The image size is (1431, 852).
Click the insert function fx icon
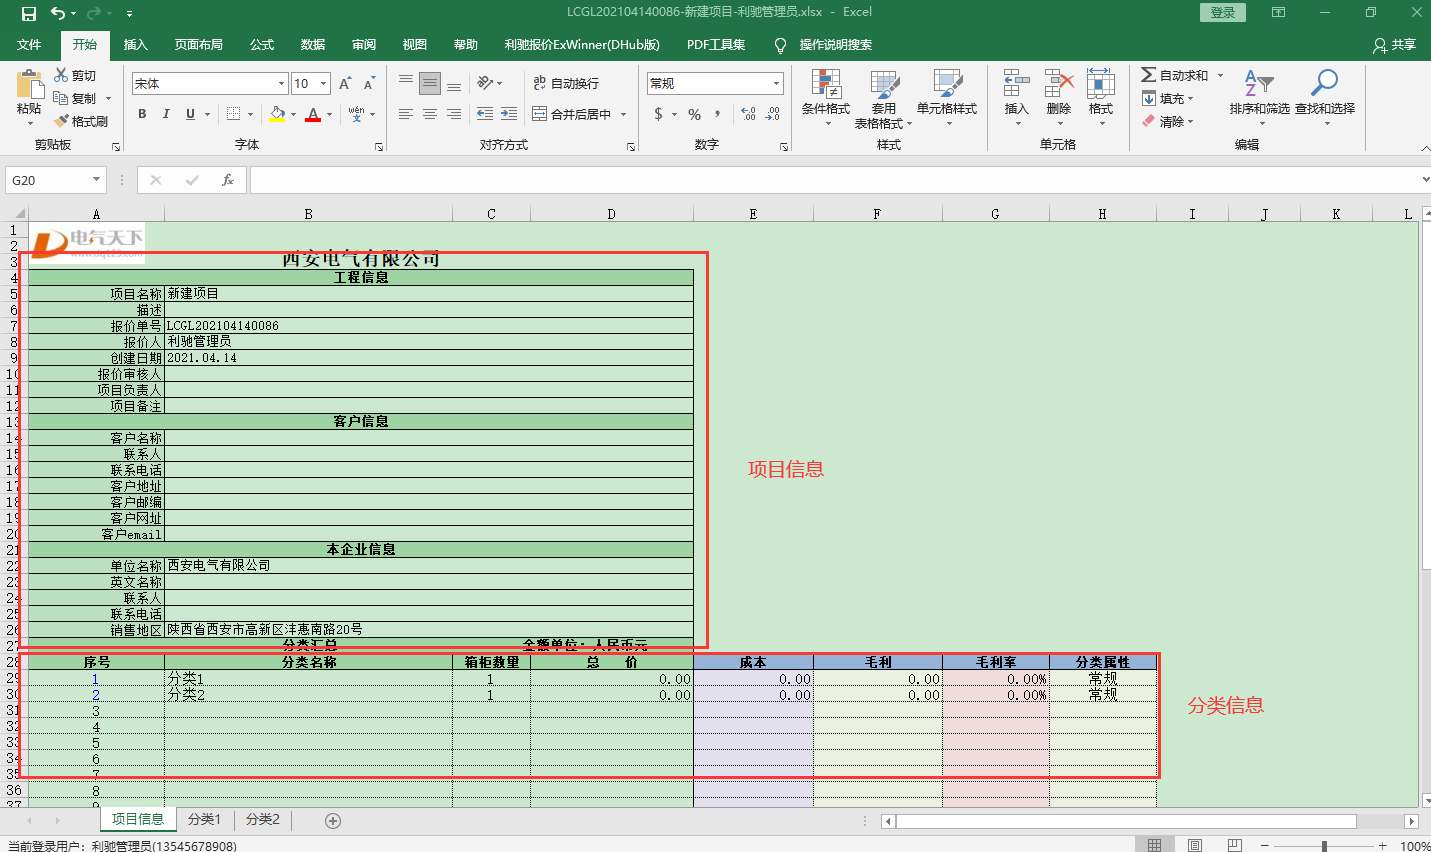click(228, 180)
